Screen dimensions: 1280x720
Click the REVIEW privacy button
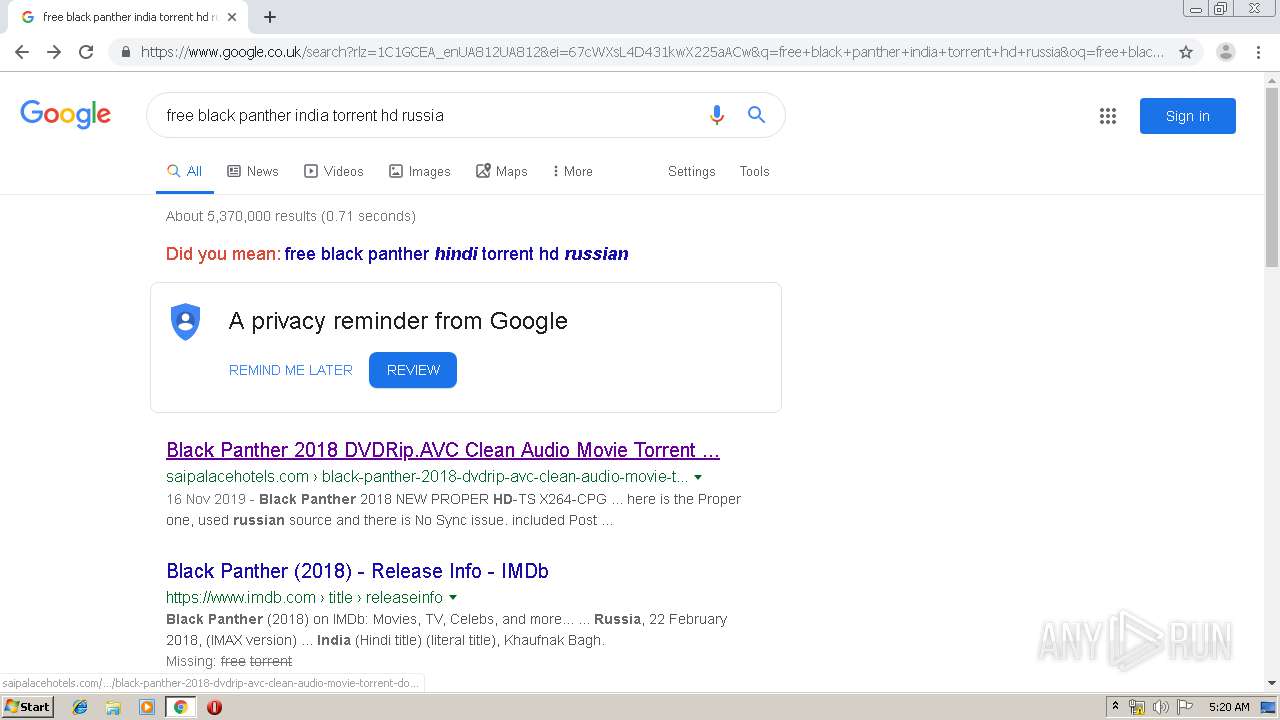(x=413, y=370)
